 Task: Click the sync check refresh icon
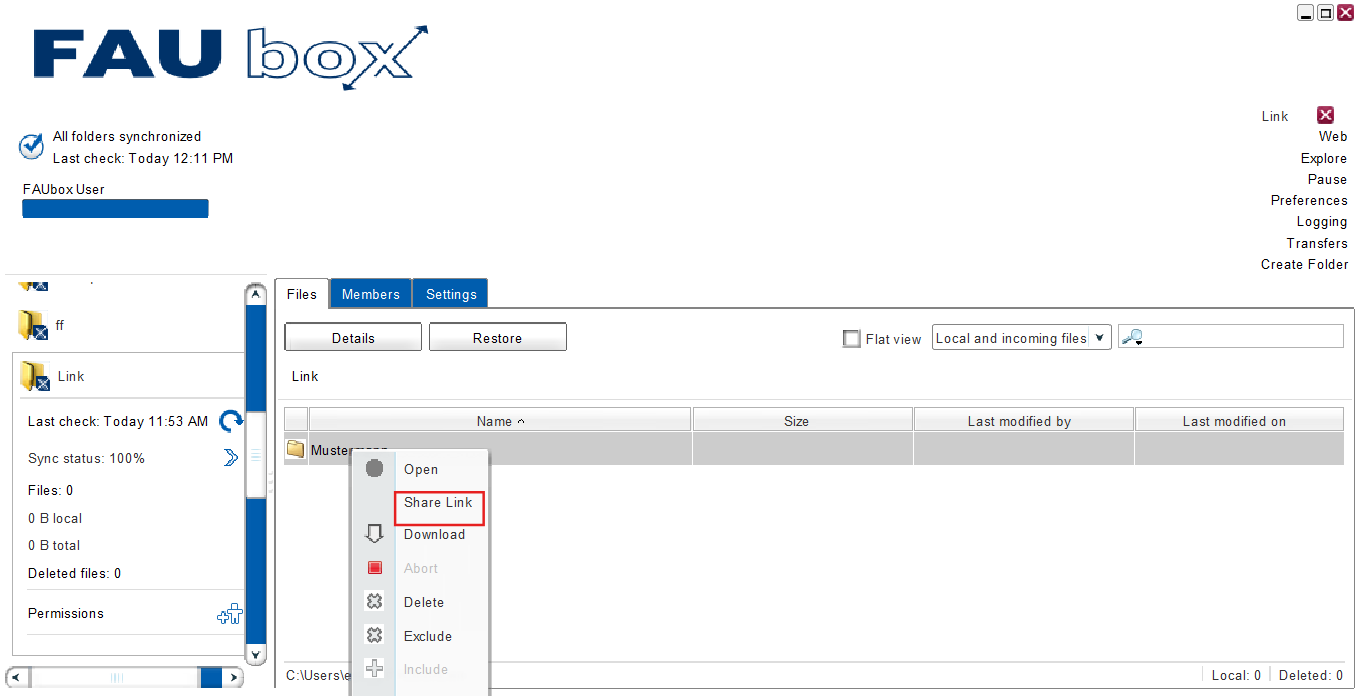pos(231,421)
